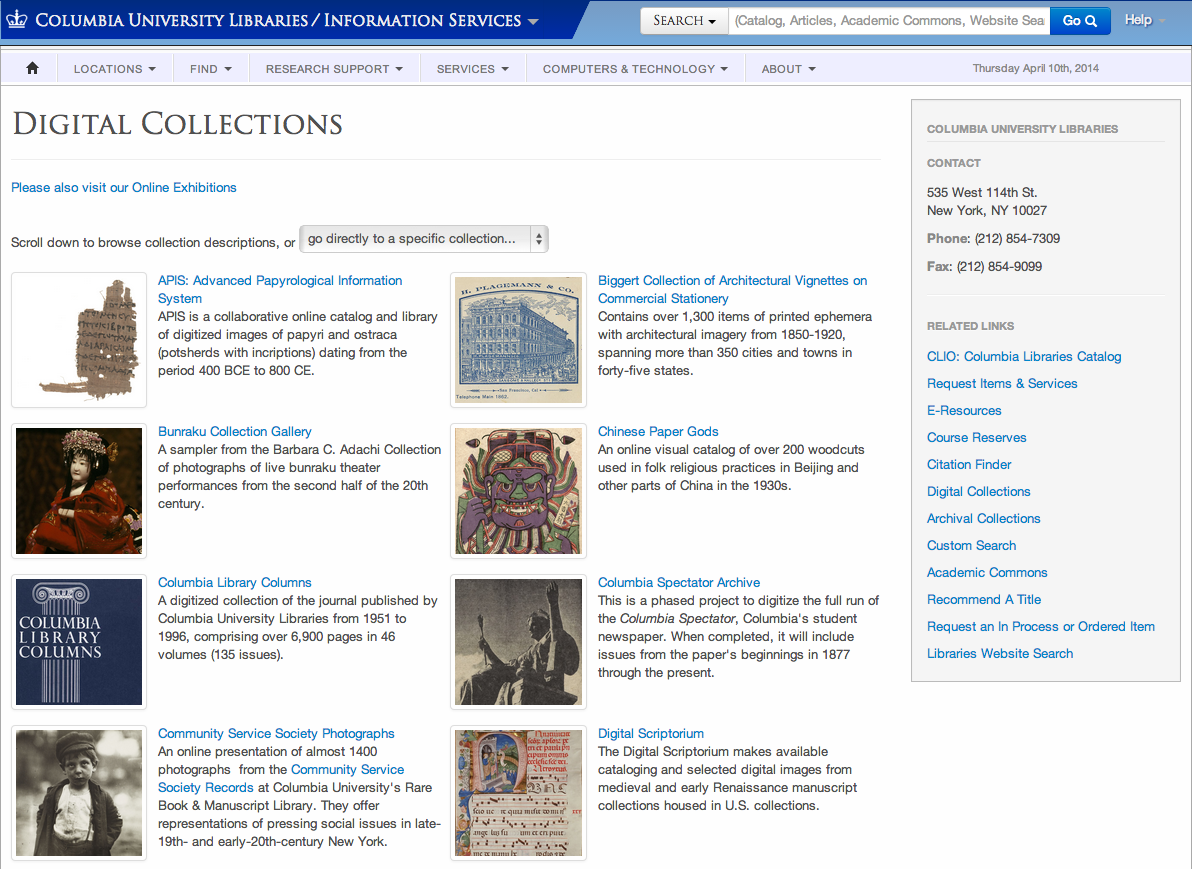Visit the Online Exhibitions link
The height and width of the screenshot is (869, 1192).
coord(124,188)
